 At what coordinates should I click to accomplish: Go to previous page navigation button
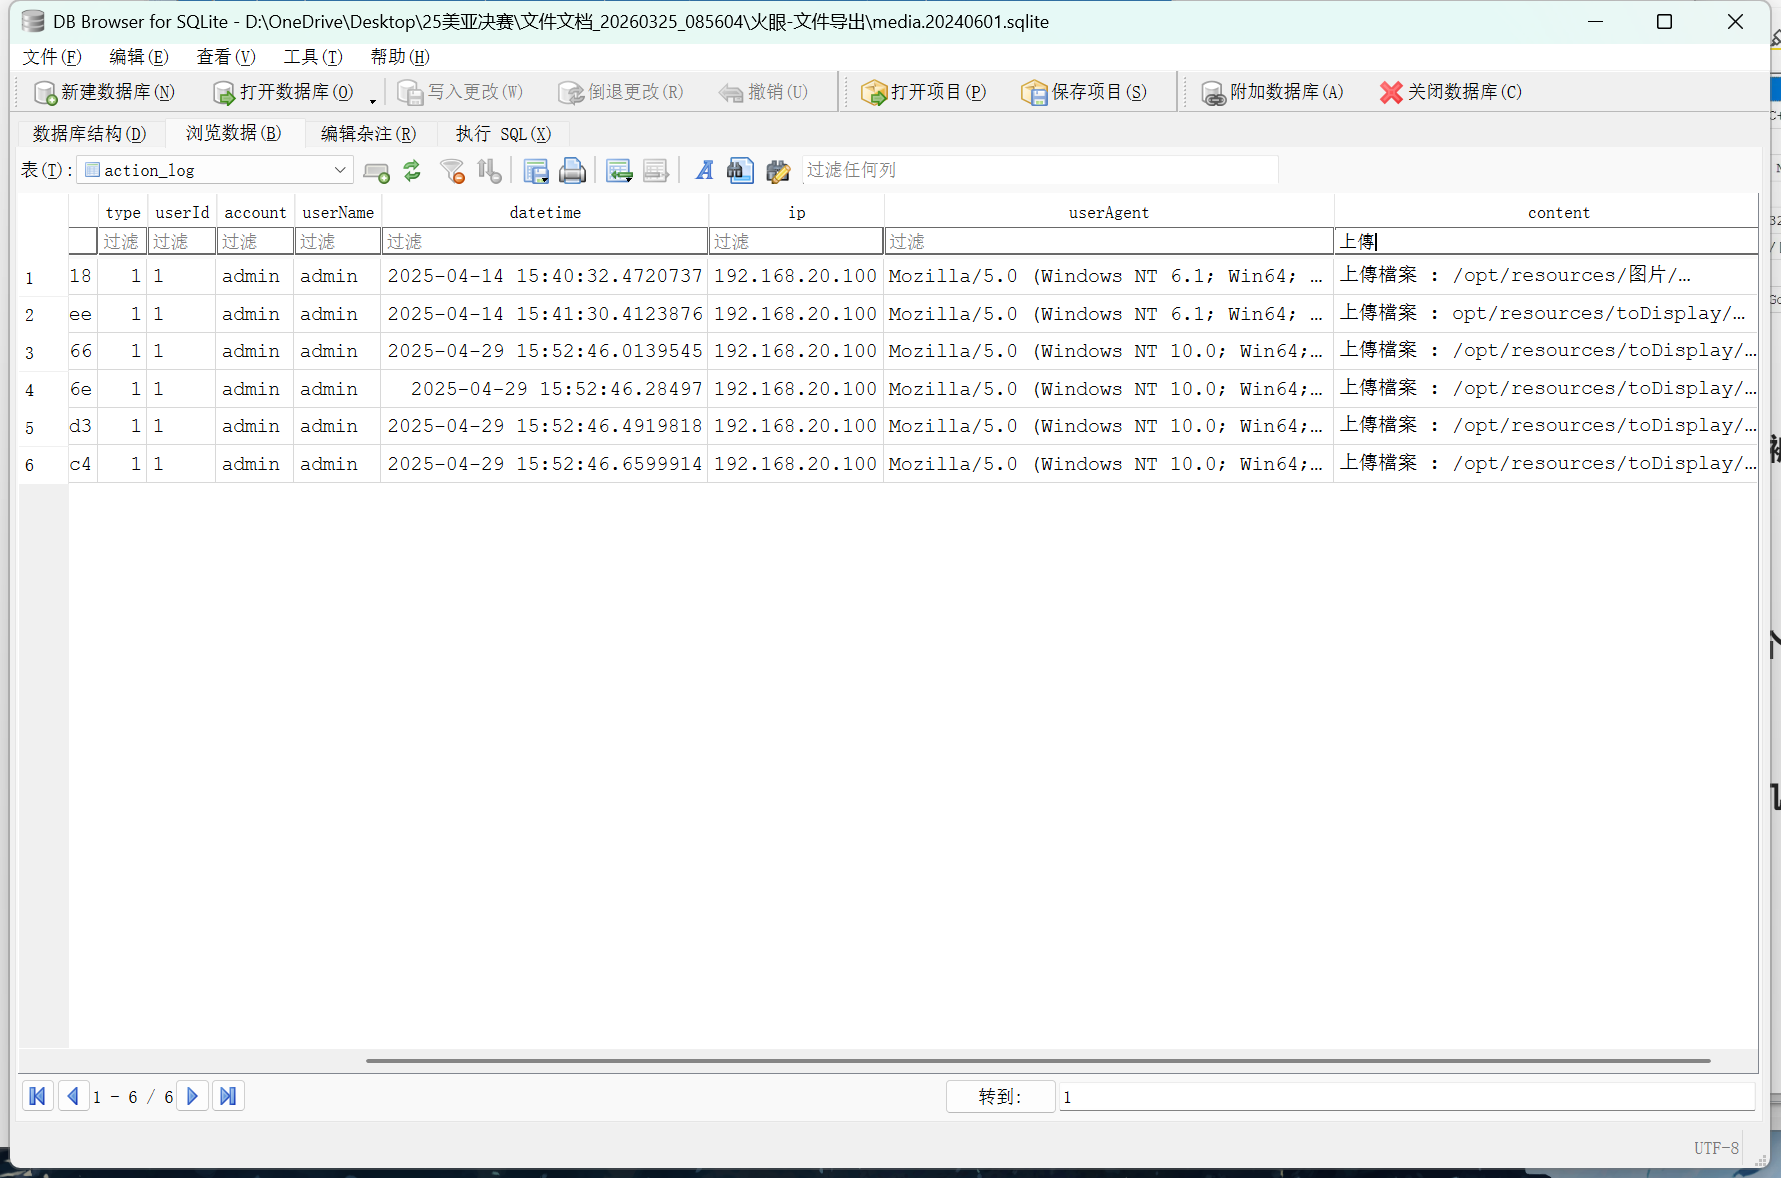73,1096
